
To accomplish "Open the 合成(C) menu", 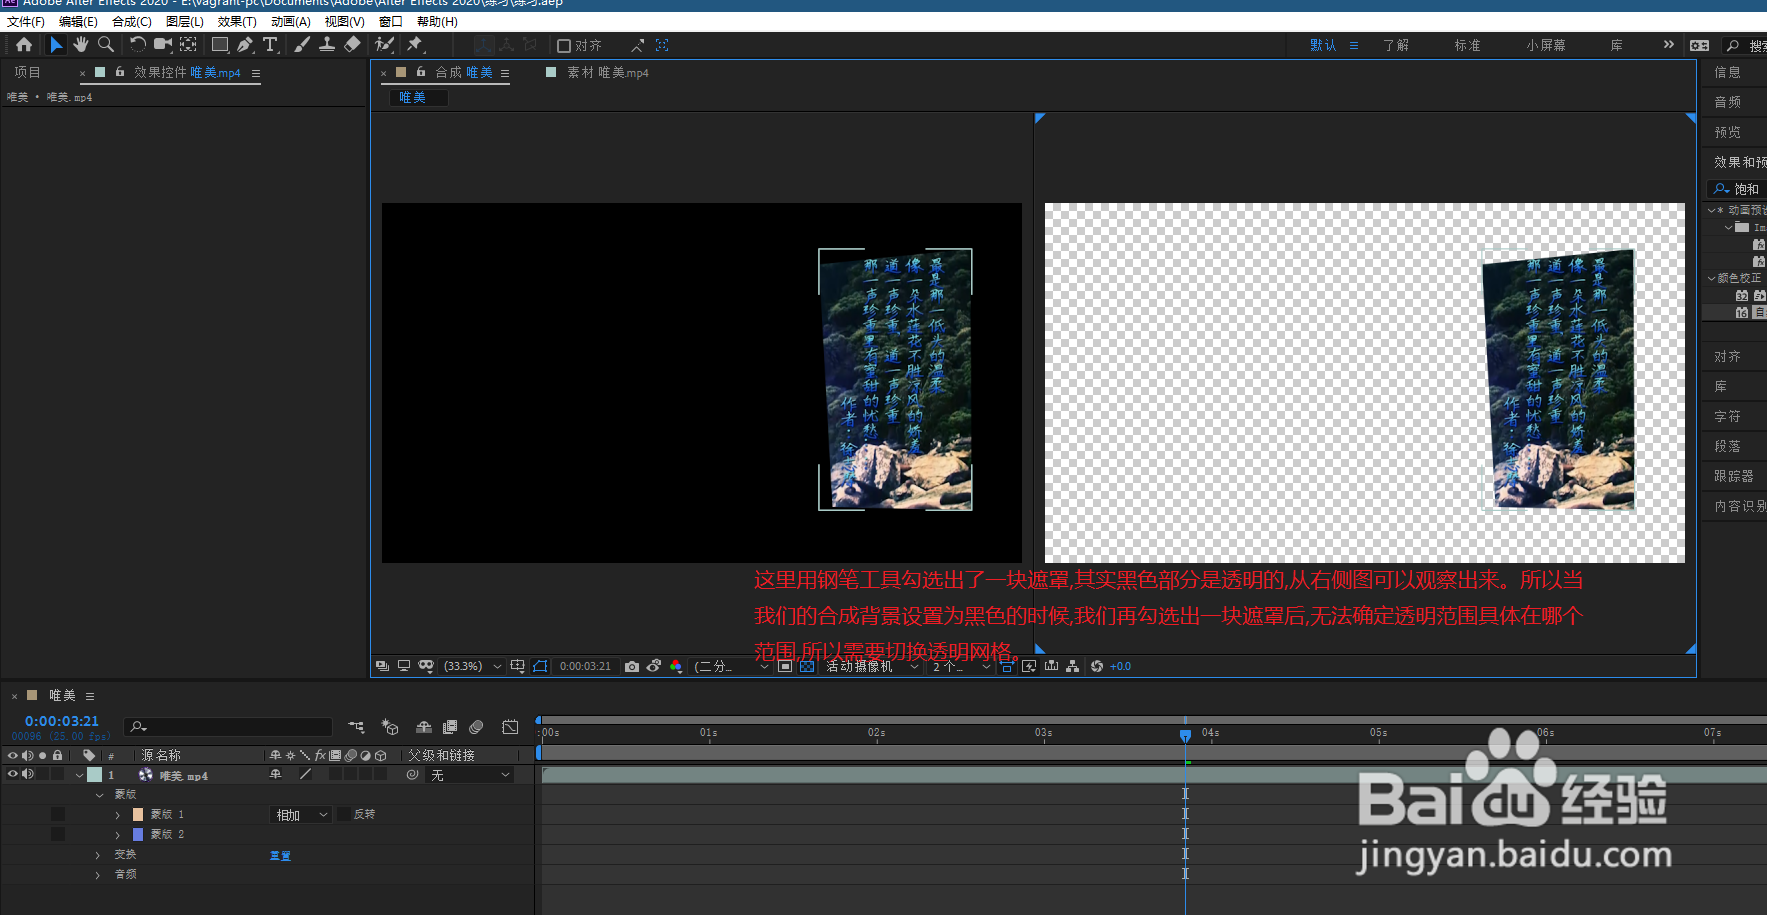I will tap(132, 21).
